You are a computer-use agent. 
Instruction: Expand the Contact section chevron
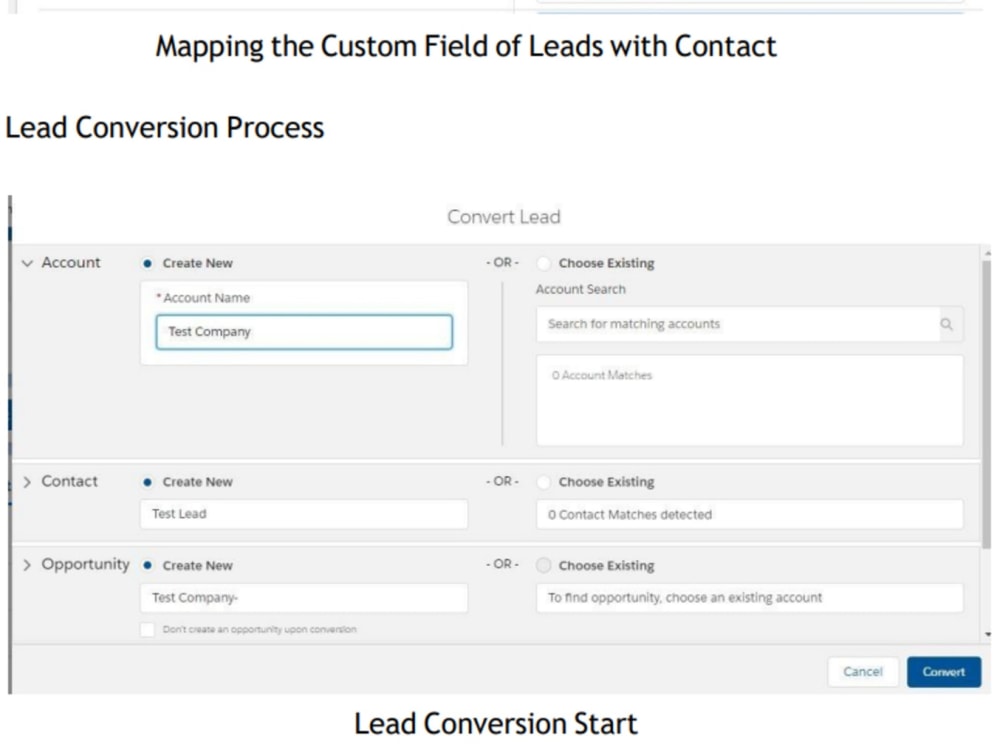click(27, 482)
